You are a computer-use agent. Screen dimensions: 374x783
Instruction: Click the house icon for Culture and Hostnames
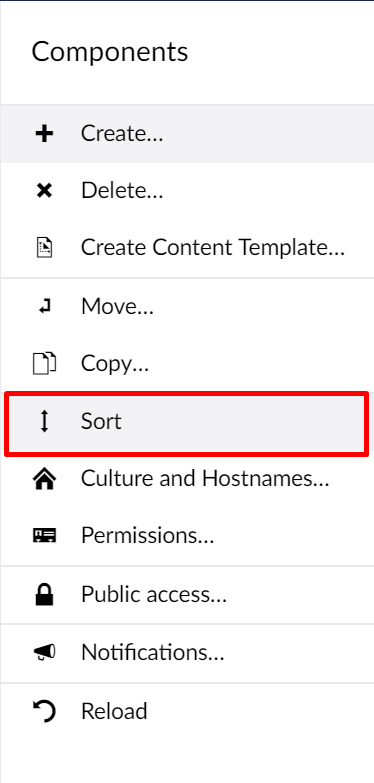pos(44,479)
